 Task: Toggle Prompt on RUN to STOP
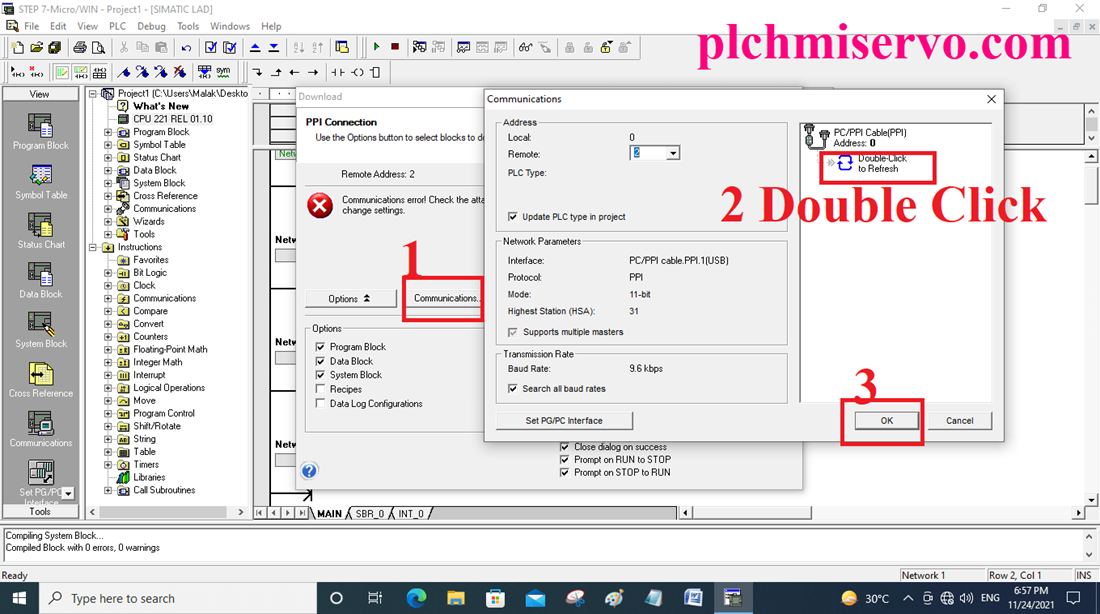pyautogui.click(x=565, y=460)
